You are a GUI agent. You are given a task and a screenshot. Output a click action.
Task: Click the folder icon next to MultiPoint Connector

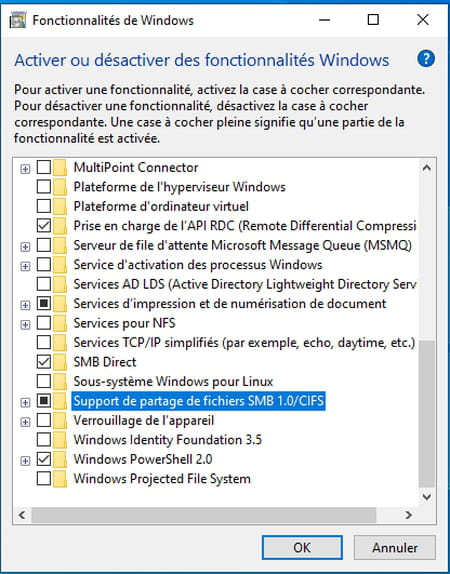60,168
